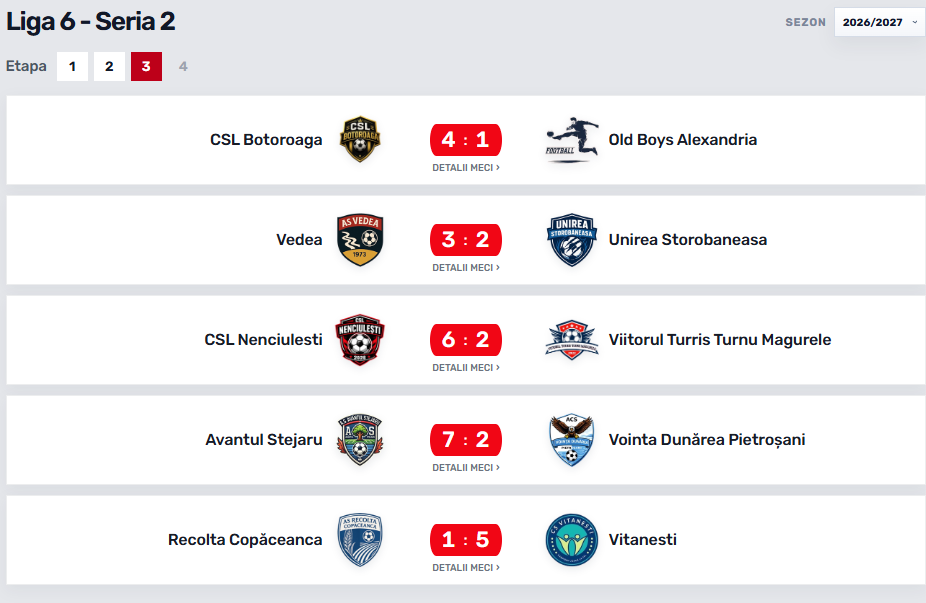Open Detalii Meci for Botoroaga match
926x603 pixels.
pyautogui.click(x=466, y=168)
